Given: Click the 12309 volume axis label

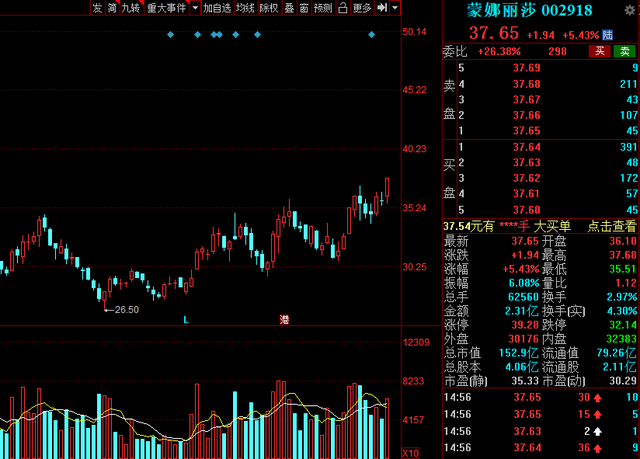Looking at the screenshot, I should tap(416, 342).
